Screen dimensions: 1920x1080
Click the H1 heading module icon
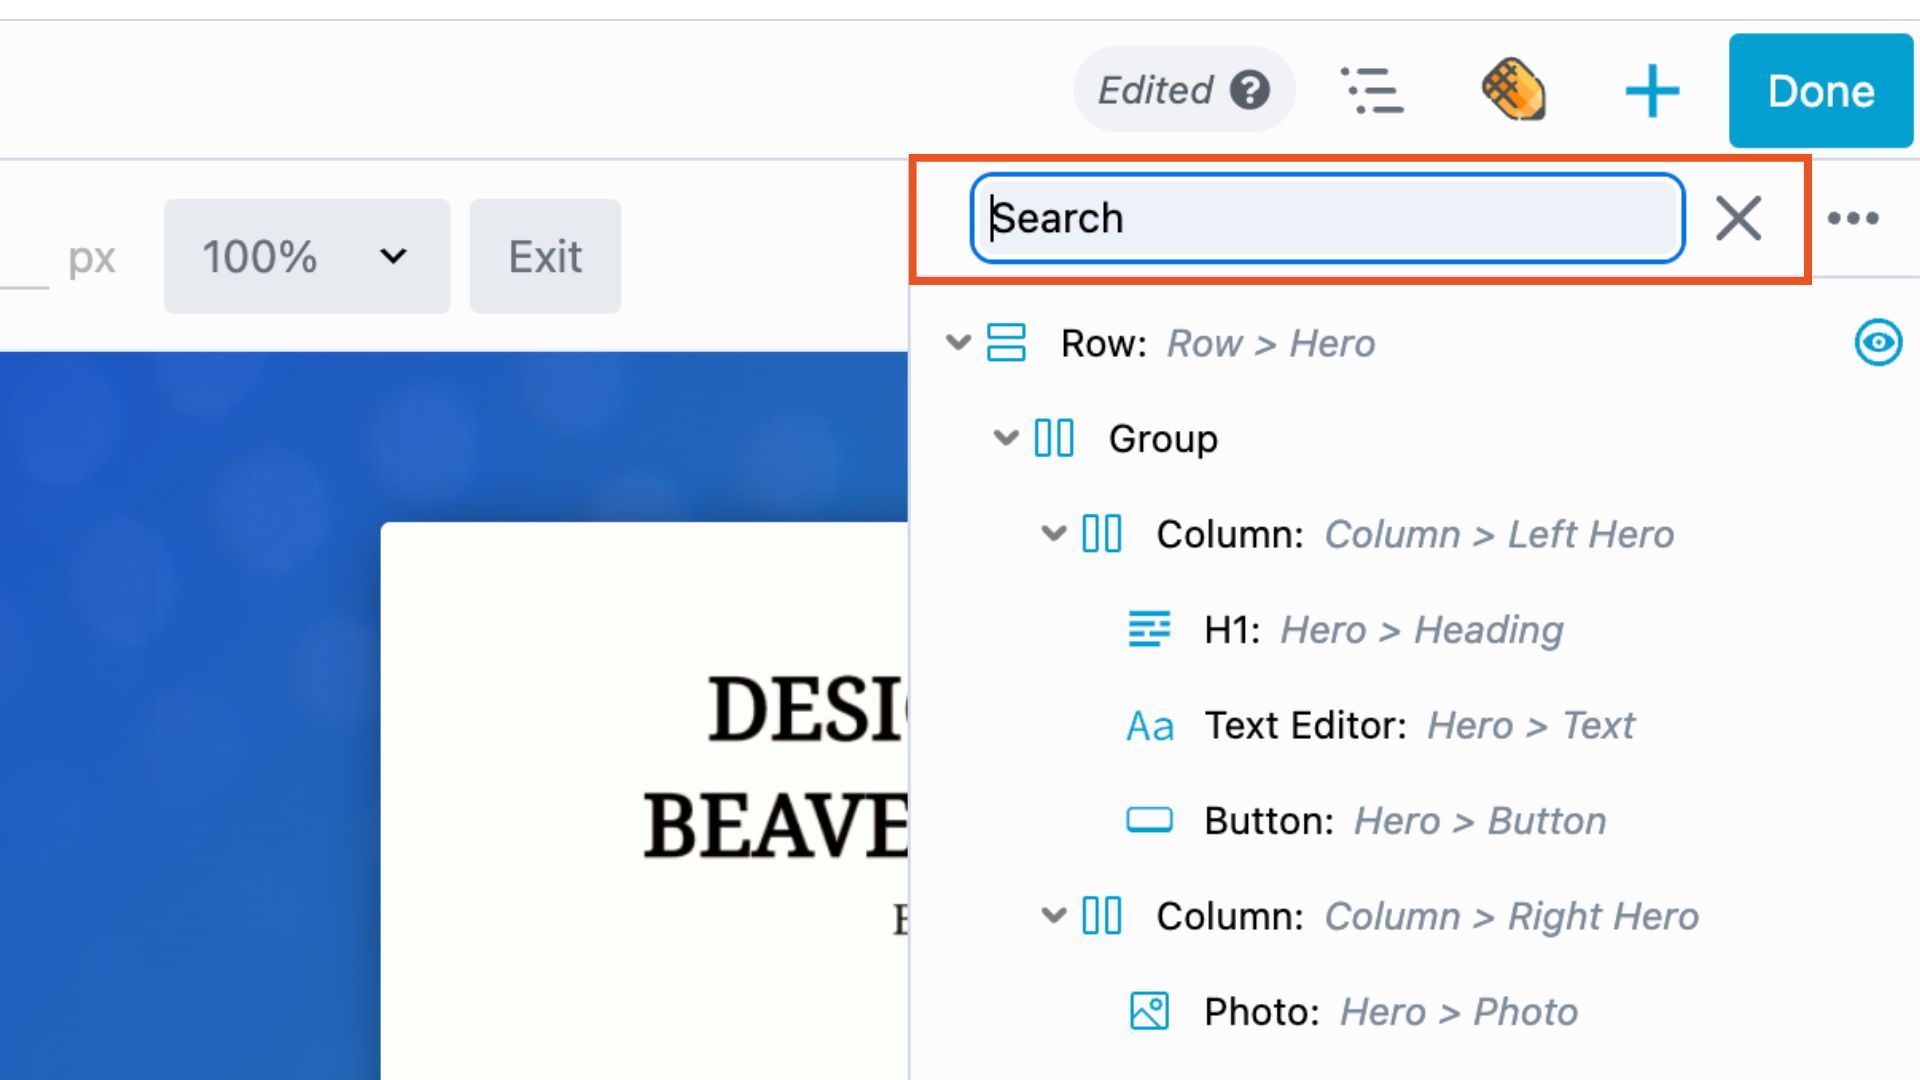pyautogui.click(x=1149, y=630)
